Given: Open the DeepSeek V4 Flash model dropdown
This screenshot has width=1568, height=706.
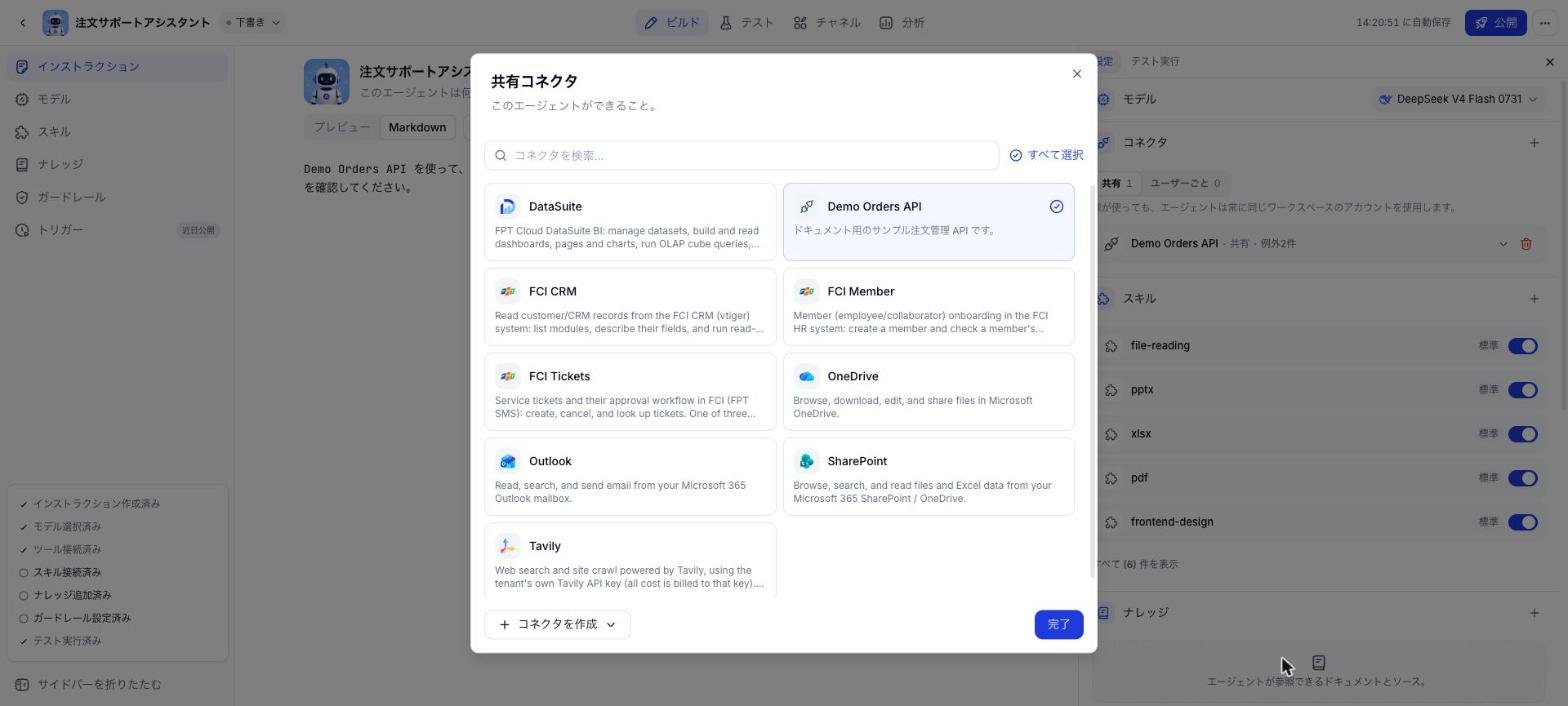Looking at the screenshot, I should (1458, 100).
